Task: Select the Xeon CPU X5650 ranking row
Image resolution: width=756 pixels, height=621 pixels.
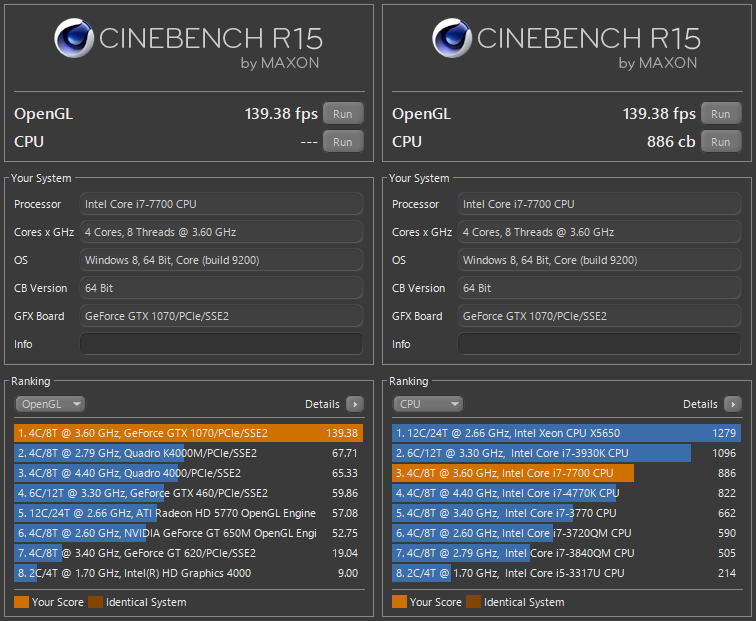Action: click(x=567, y=433)
